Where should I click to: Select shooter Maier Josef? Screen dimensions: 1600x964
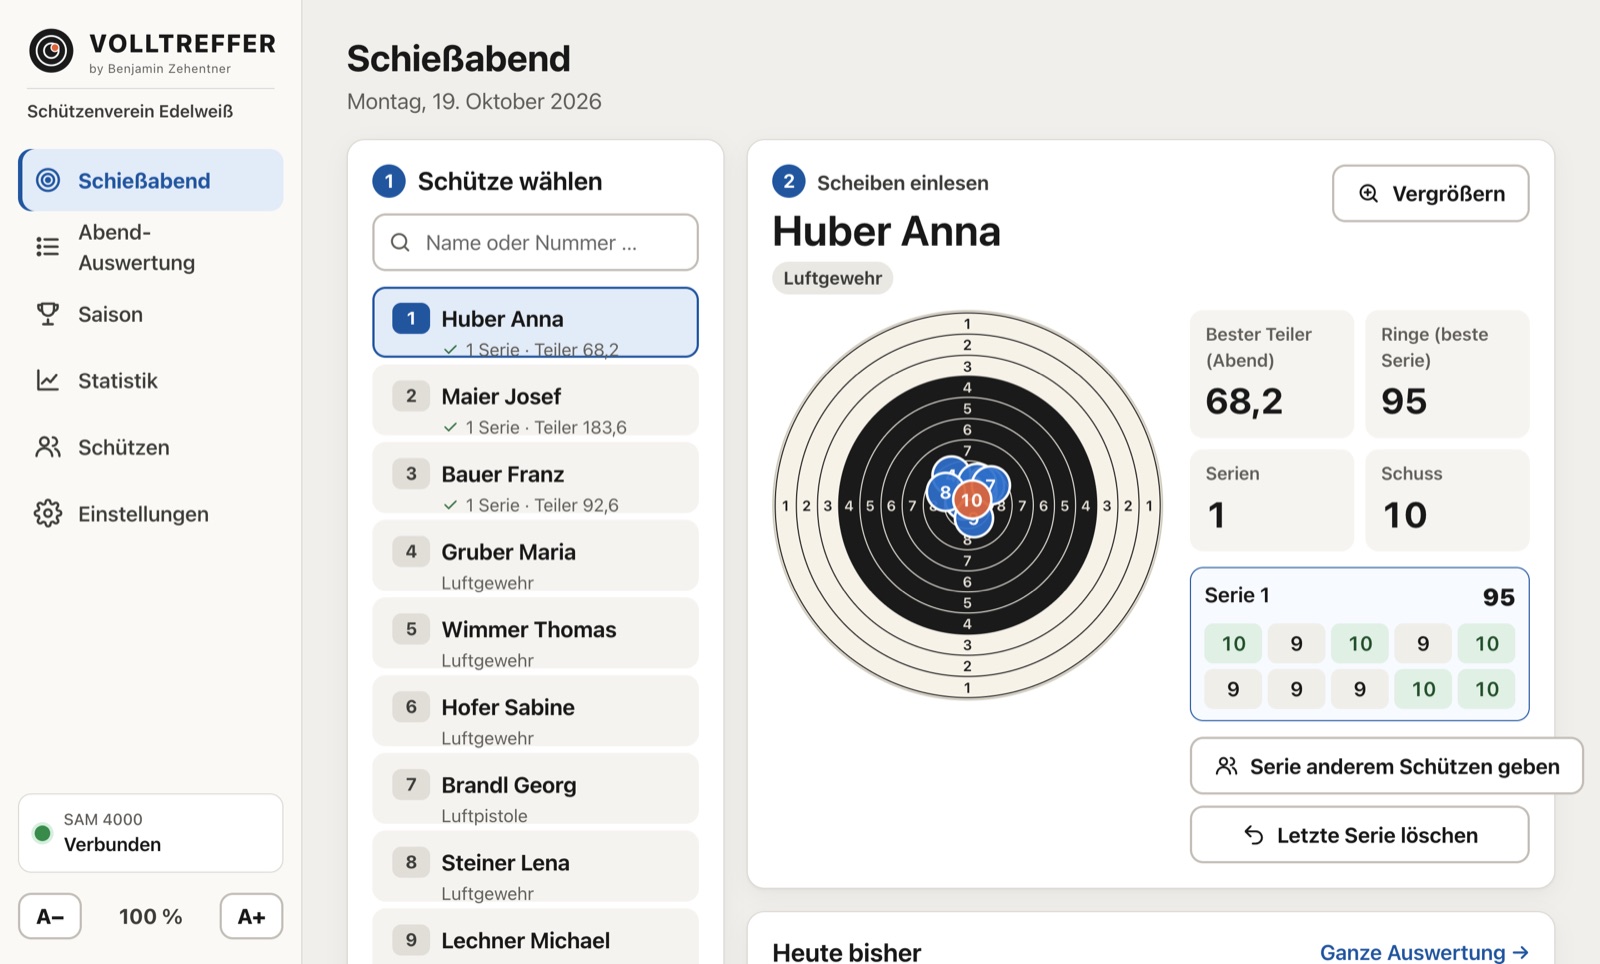click(535, 400)
